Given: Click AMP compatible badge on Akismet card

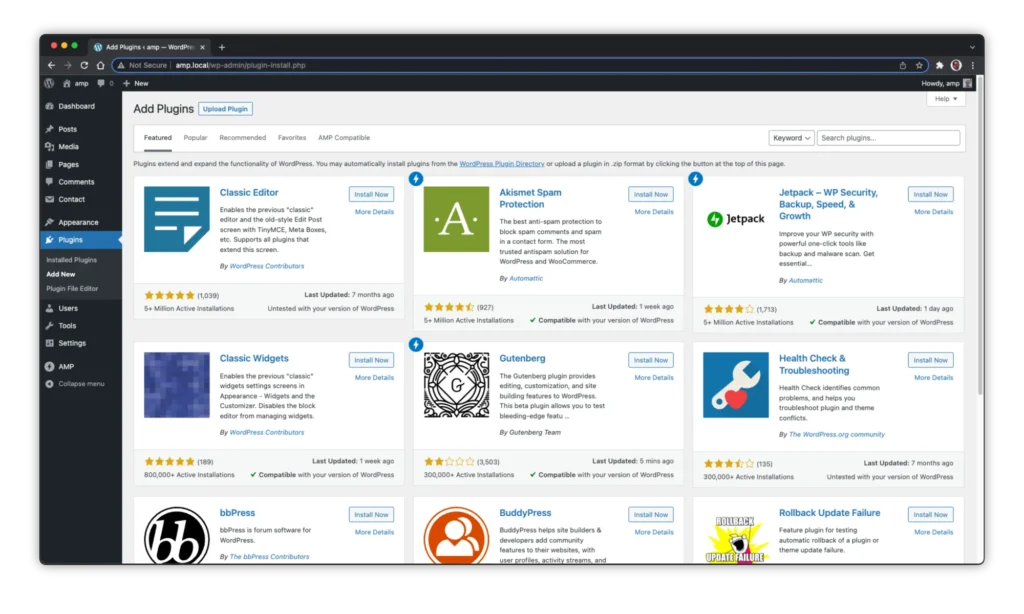Looking at the screenshot, I should click(416, 179).
